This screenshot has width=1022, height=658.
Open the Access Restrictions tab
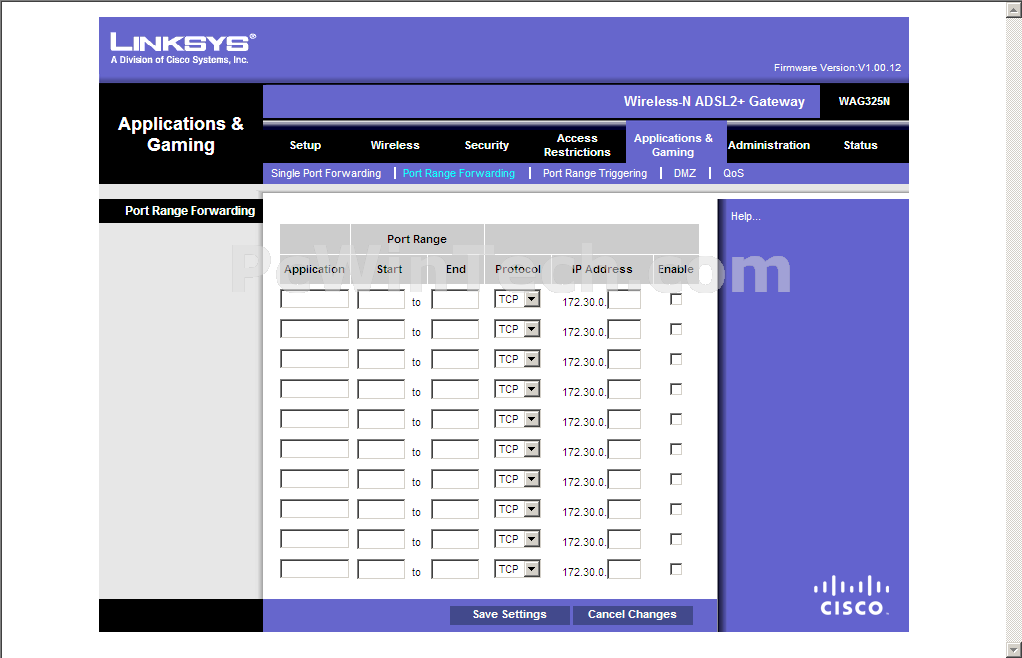(577, 145)
